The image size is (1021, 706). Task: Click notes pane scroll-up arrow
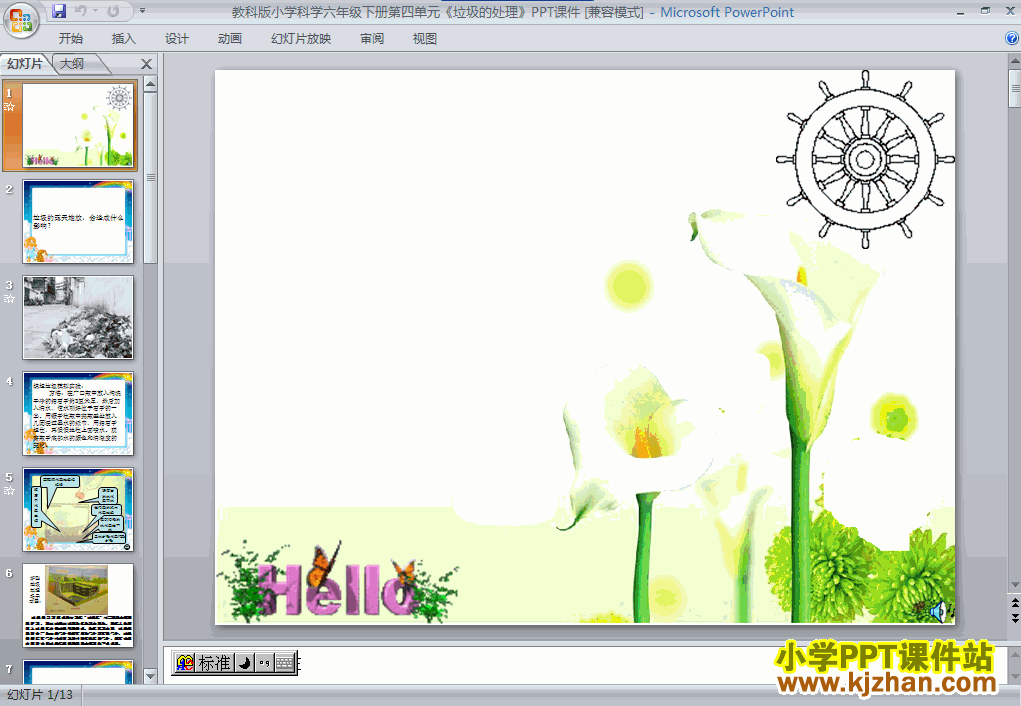pos(1014,653)
